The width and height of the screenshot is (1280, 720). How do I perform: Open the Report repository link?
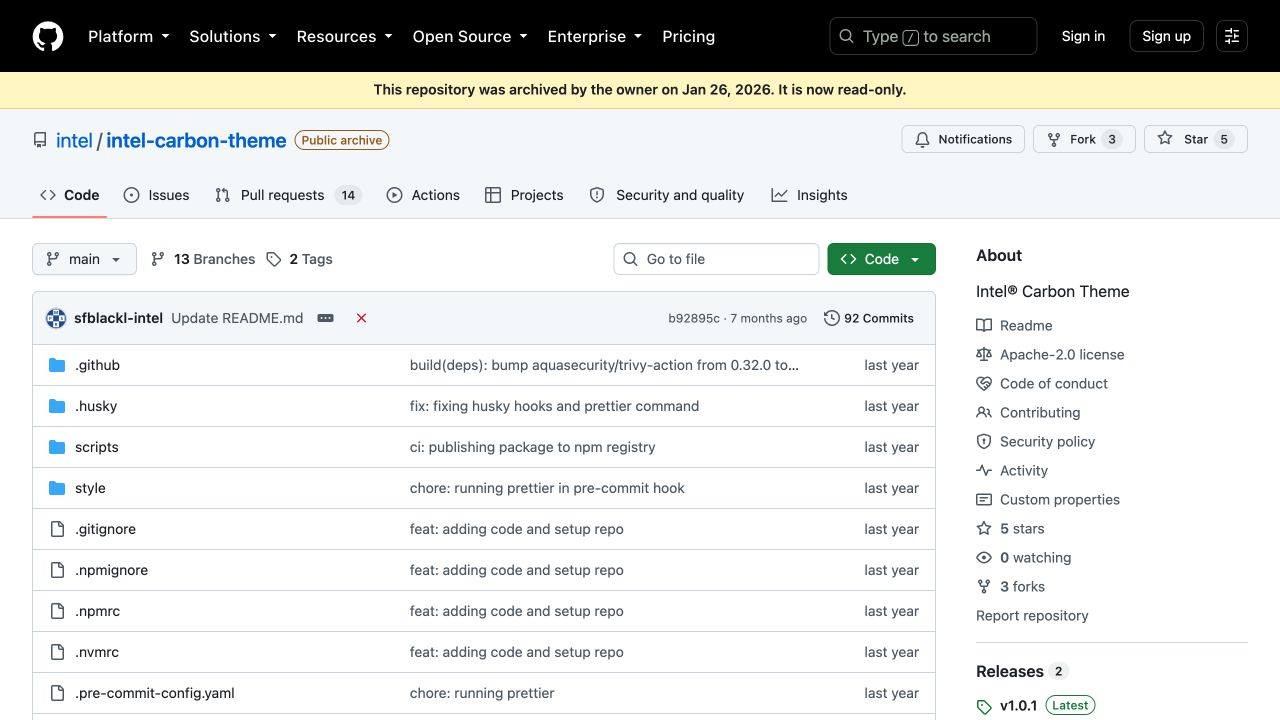(1032, 615)
